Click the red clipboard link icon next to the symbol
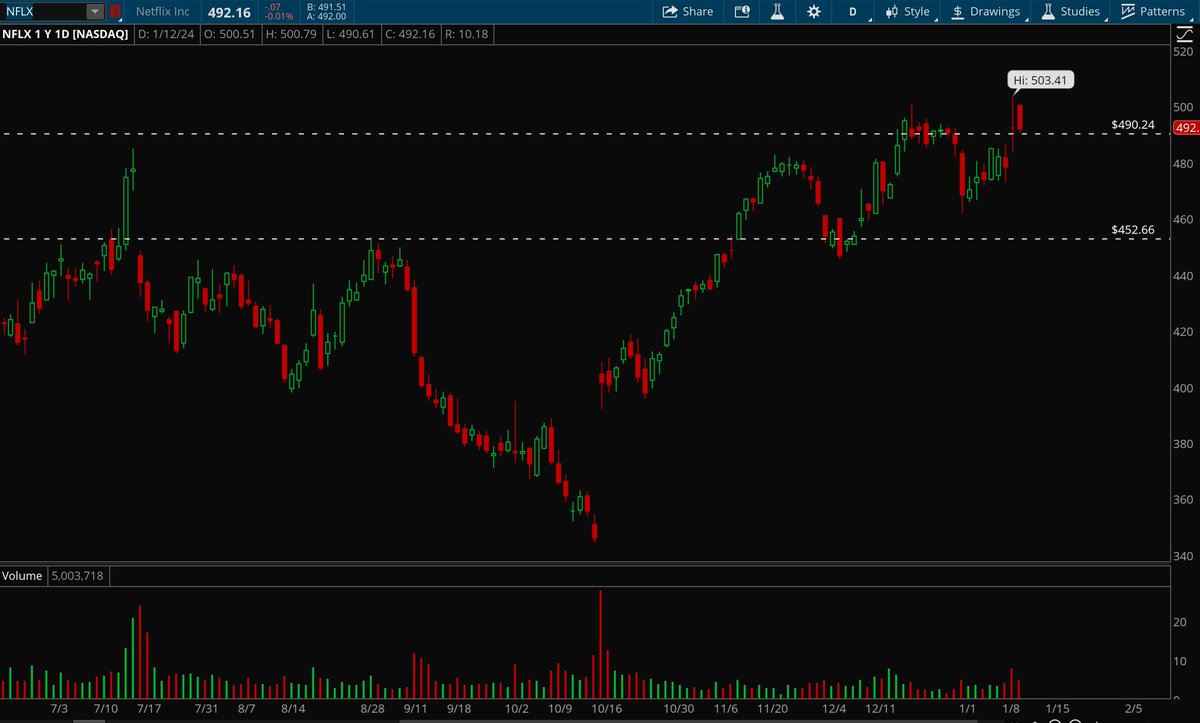The width and height of the screenshot is (1200, 723). 115,11
